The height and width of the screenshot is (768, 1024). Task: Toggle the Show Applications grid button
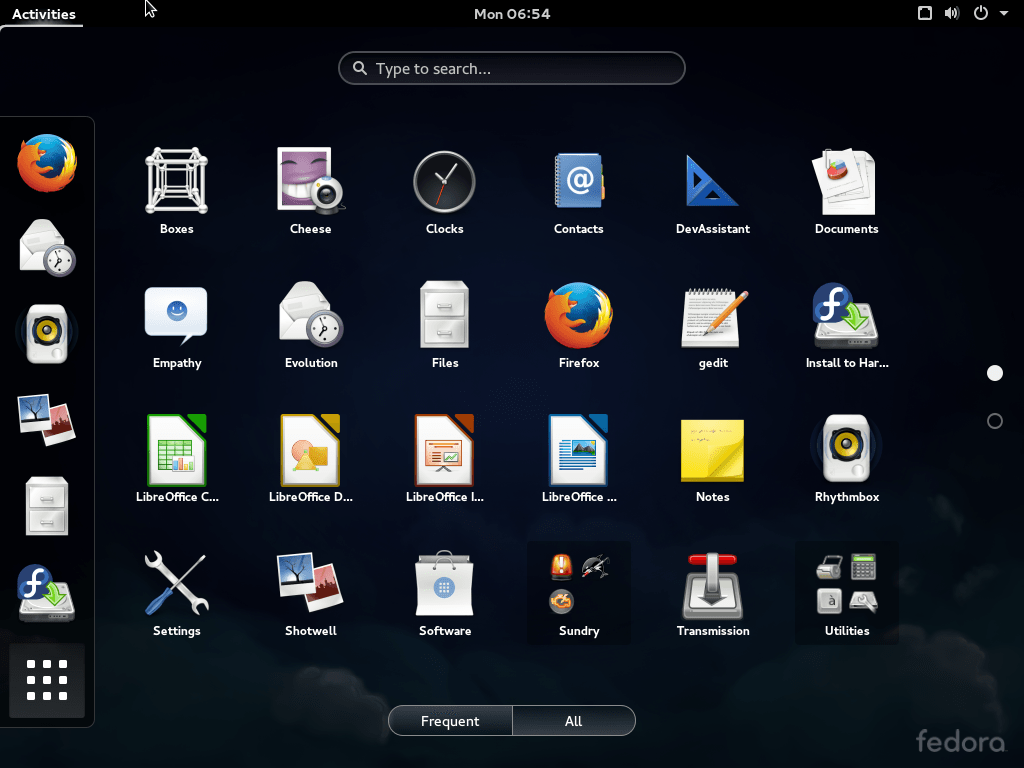pyautogui.click(x=47, y=680)
